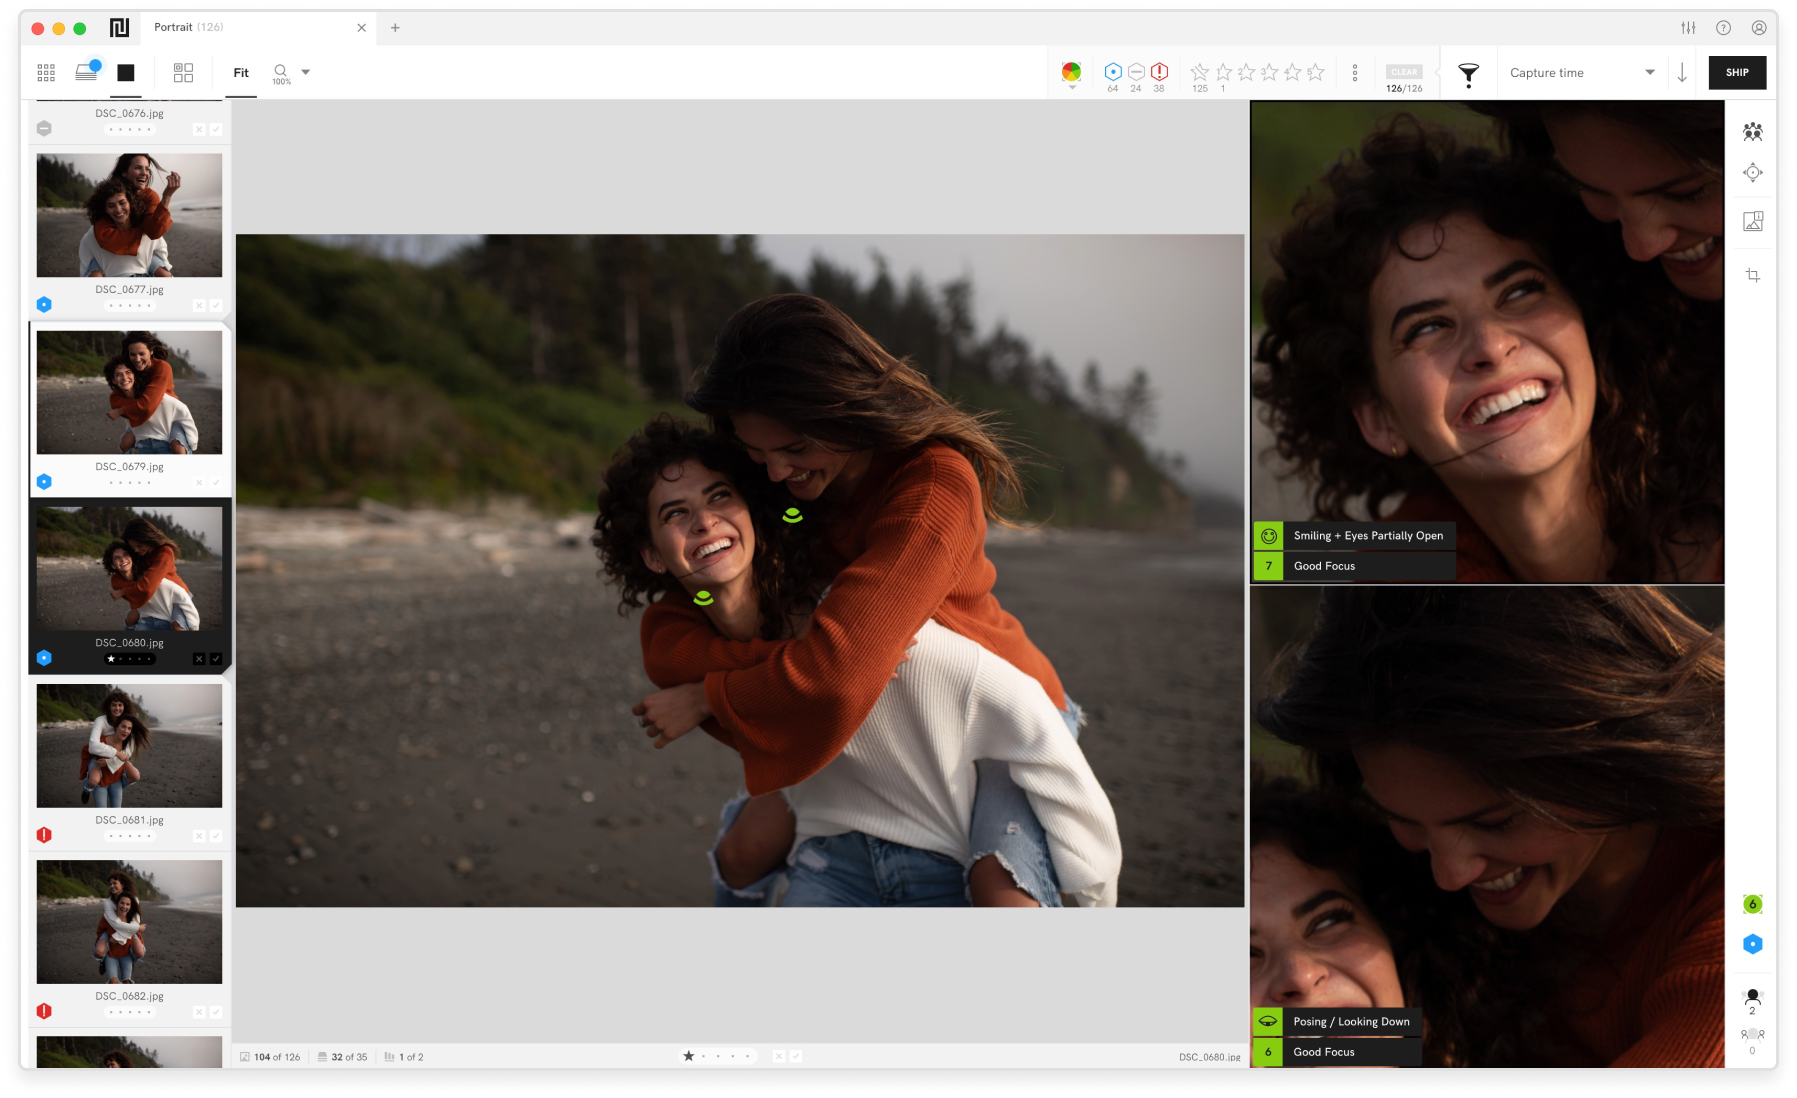
Task: Set star rating on DSC_0680.jpg thumbnail
Action: click(x=130, y=659)
